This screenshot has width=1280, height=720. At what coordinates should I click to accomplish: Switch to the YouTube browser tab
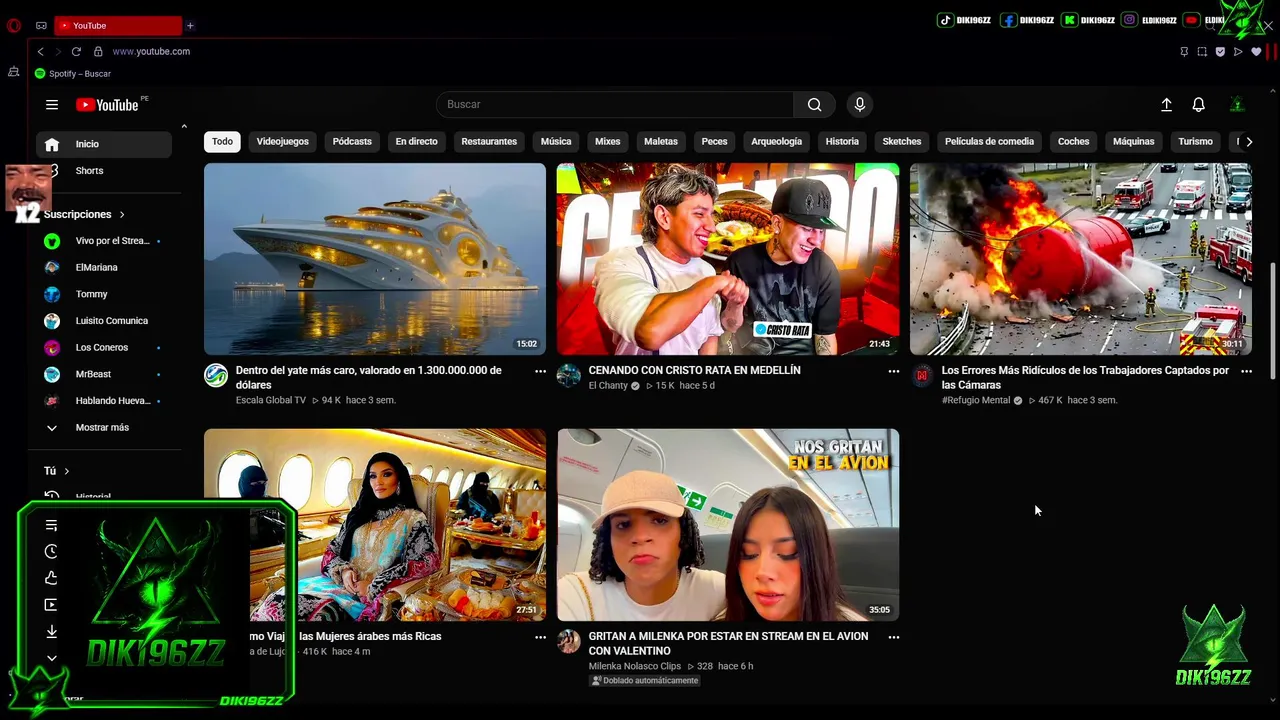pyautogui.click(x=118, y=25)
